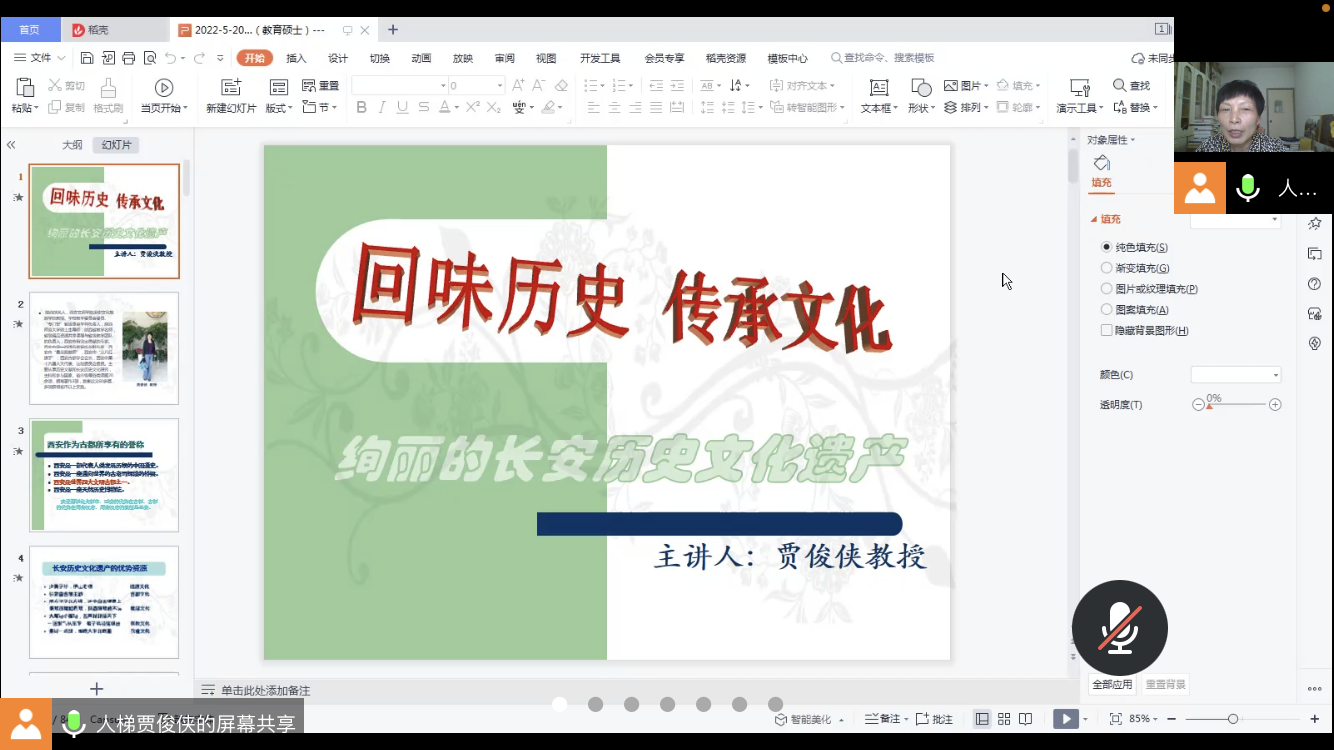Open reading view from the status bar
Image resolution: width=1334 pixels, height=750 pixels.
click(x=1025, y=719)
